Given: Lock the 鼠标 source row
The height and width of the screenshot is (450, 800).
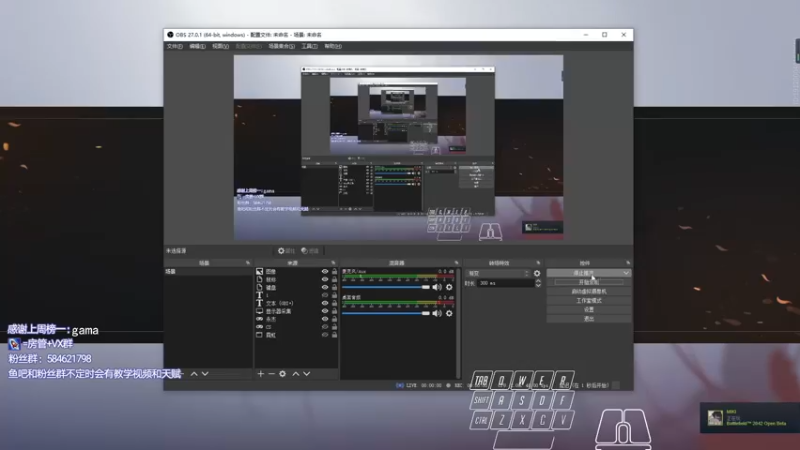Looking at the screenshot, I should pos(334,280).
